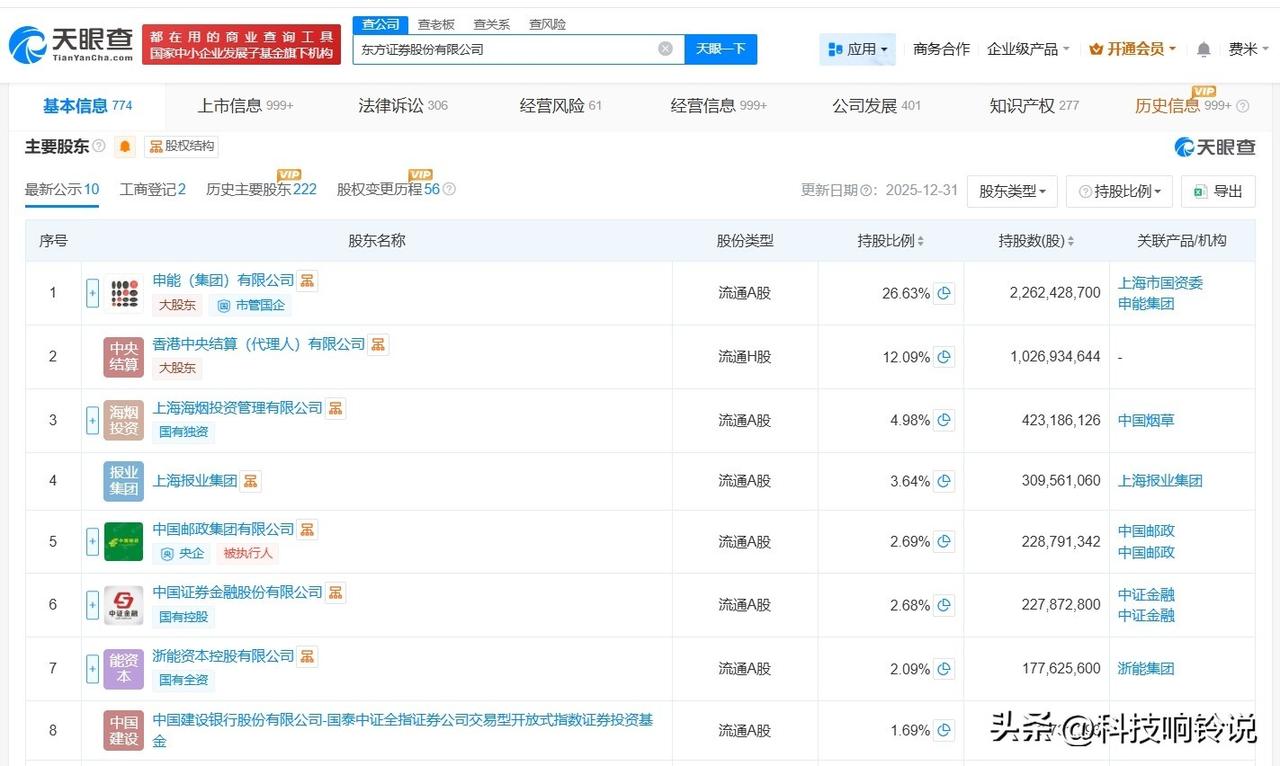Image resolution: width=1280 pixels, height=766 pixels.
Task: Open the notifications bell in the top bar
Action: point(1204,49)
